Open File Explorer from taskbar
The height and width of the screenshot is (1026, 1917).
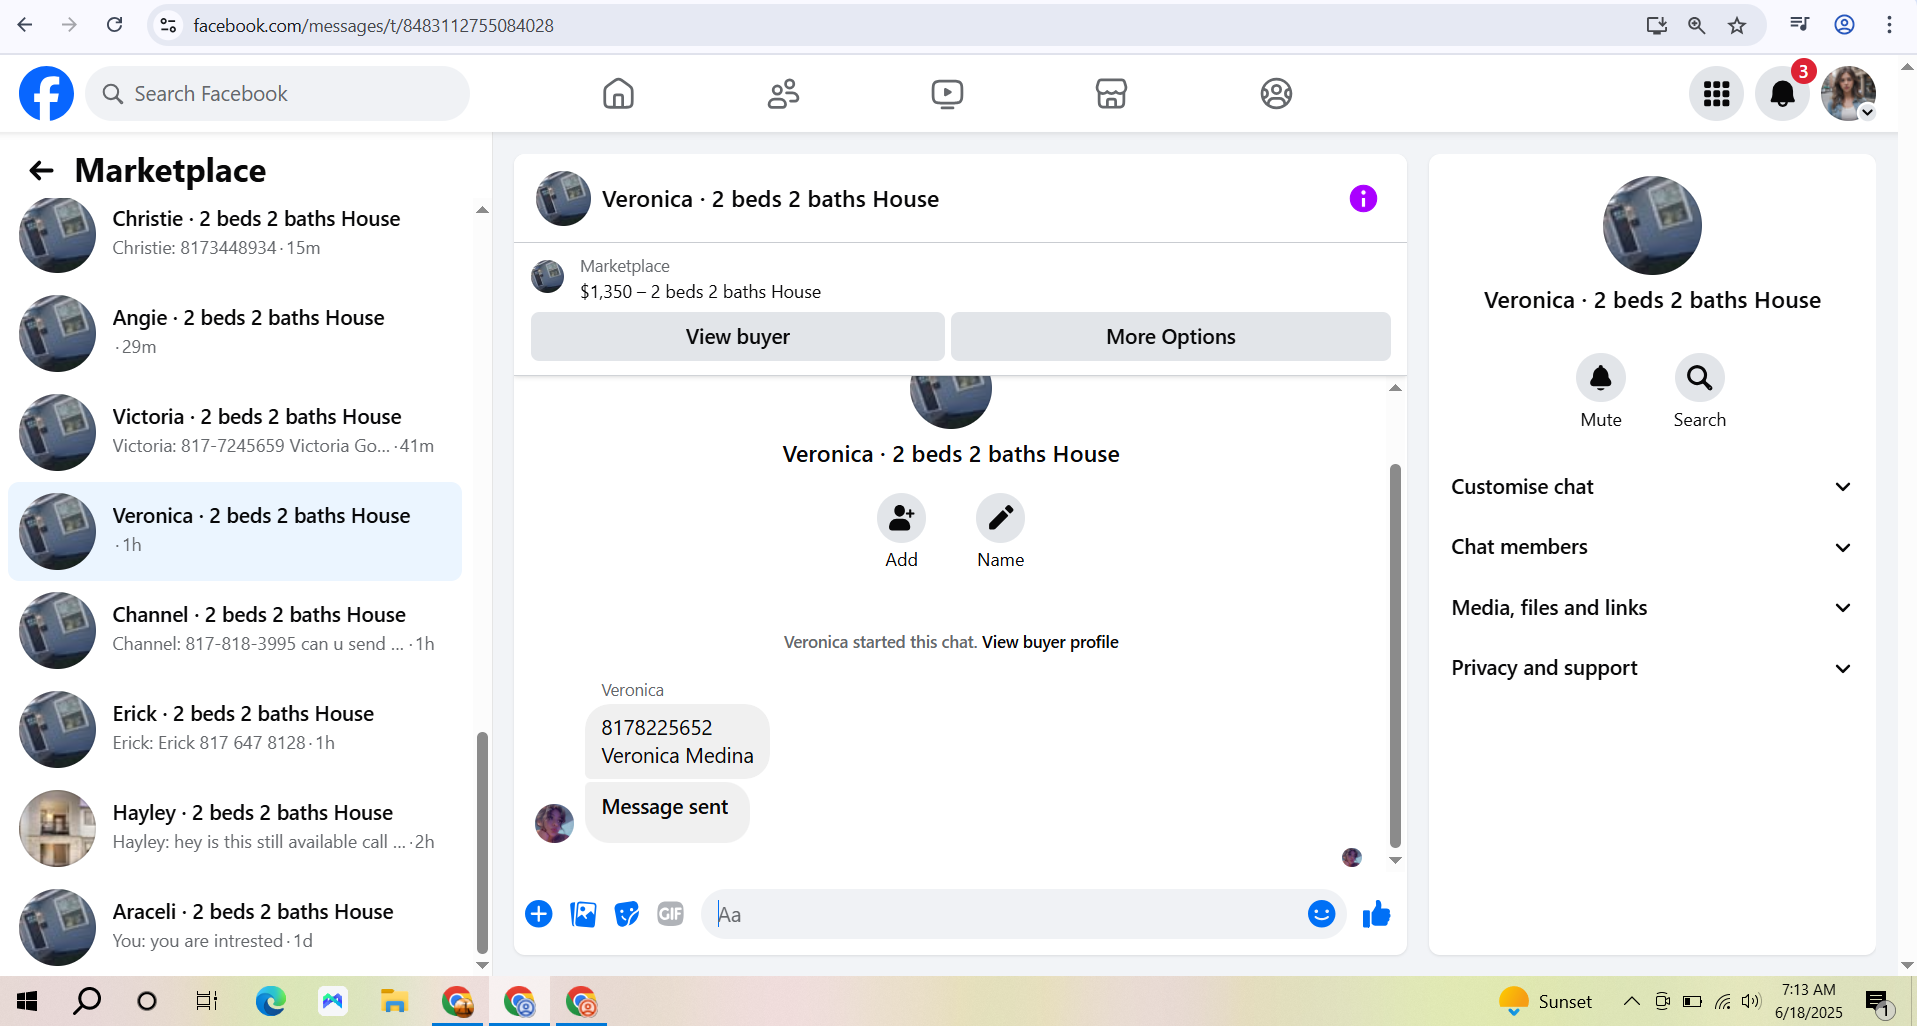pyautogui.click(x=394, y=1001)
